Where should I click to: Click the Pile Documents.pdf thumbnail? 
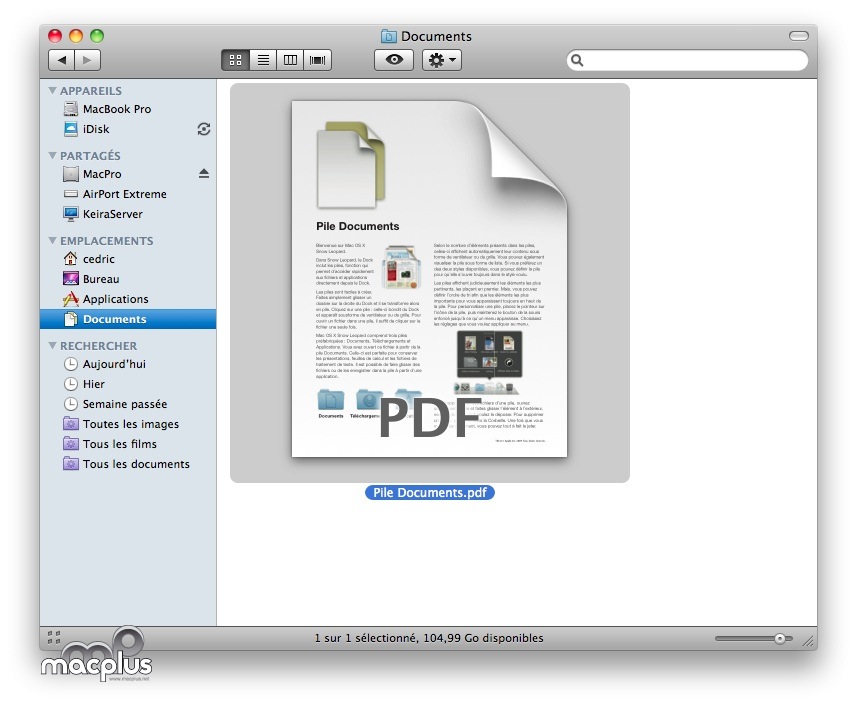tap(429, 282)
